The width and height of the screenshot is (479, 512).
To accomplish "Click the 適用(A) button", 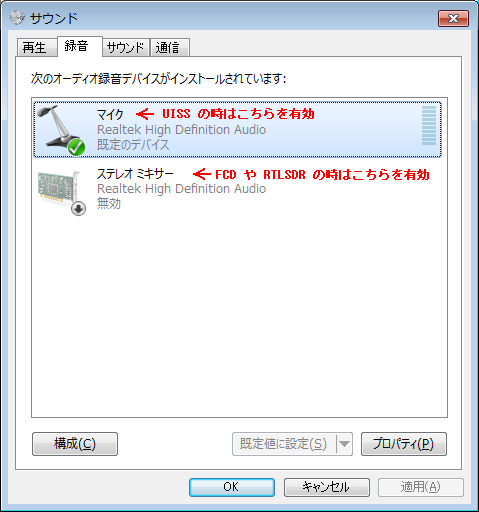I will [x=421, y=487].
